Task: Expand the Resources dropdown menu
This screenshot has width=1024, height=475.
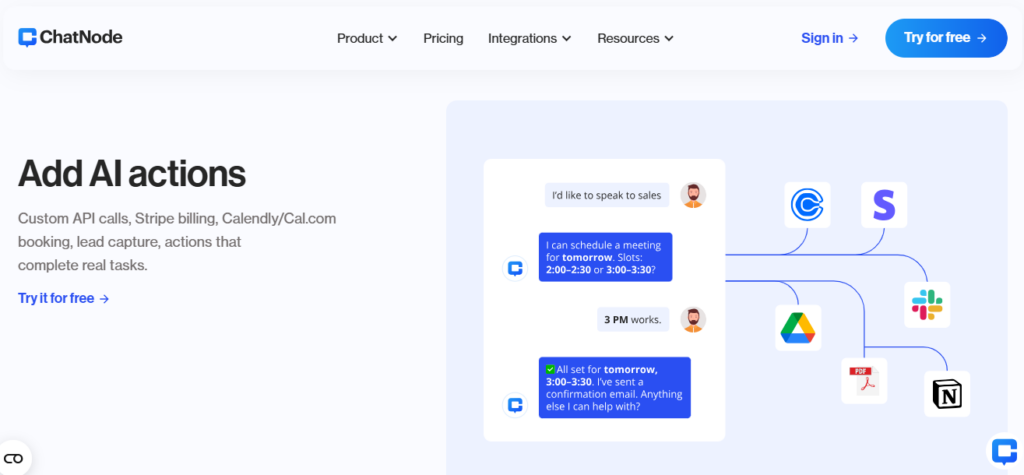Action: tap(635, 39)
